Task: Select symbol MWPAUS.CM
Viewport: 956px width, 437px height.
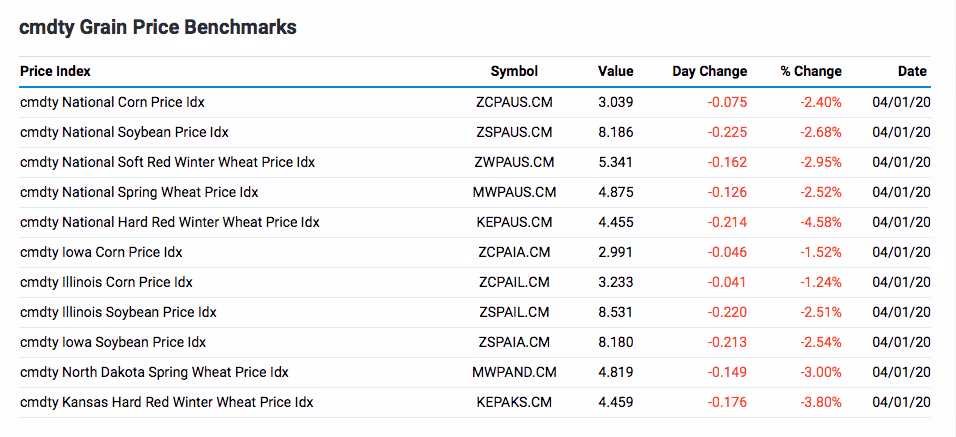Action: pos(515,192)
